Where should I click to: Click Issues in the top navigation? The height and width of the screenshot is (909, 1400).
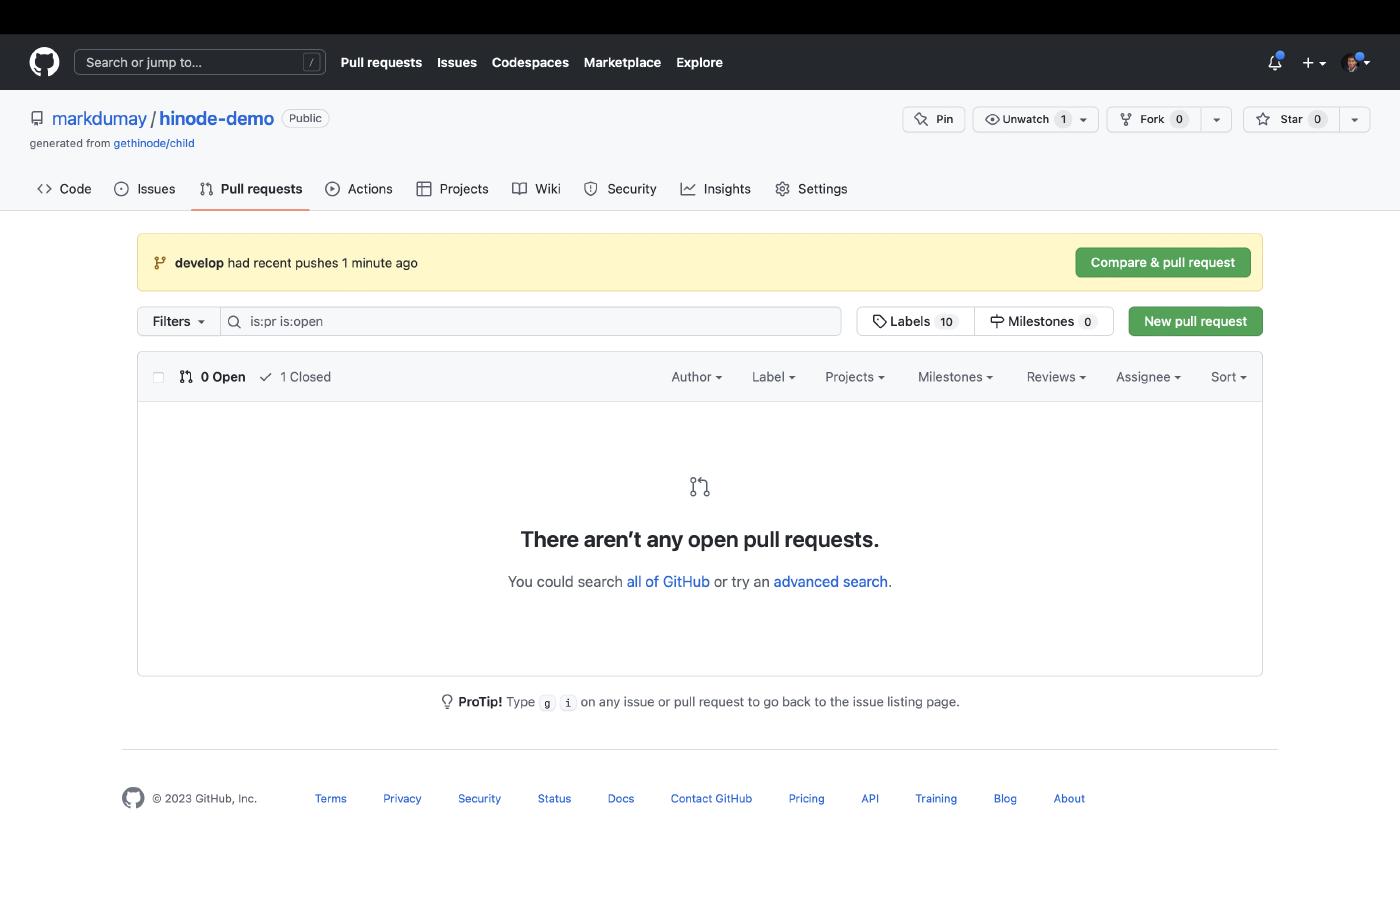point(457,62)
